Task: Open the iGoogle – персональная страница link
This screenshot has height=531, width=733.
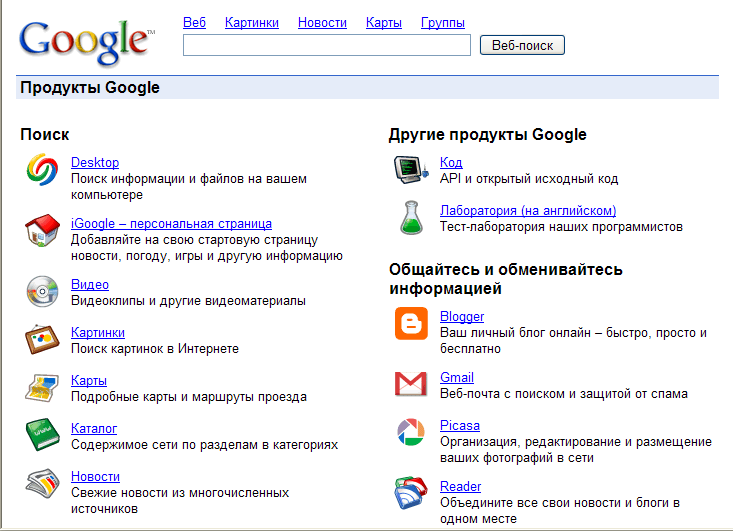Action: [171, 223]
